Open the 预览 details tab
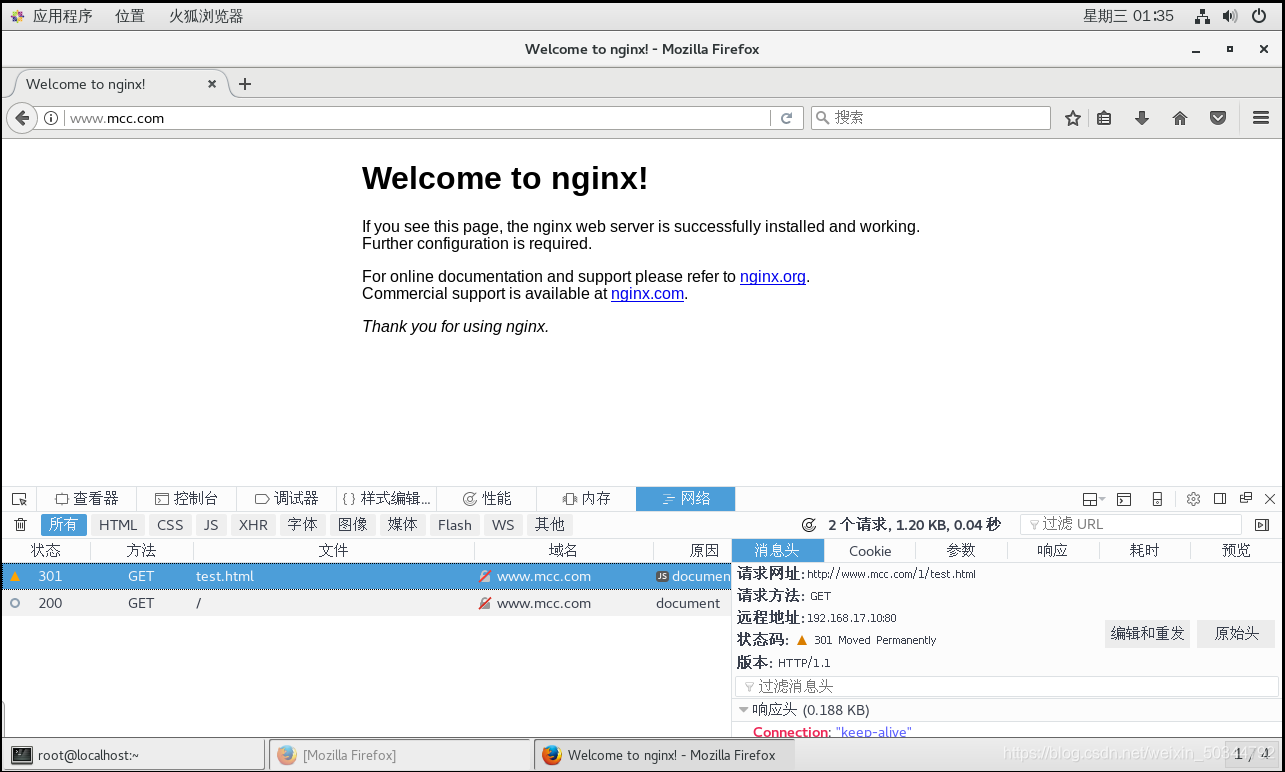 coord(1236,551)
